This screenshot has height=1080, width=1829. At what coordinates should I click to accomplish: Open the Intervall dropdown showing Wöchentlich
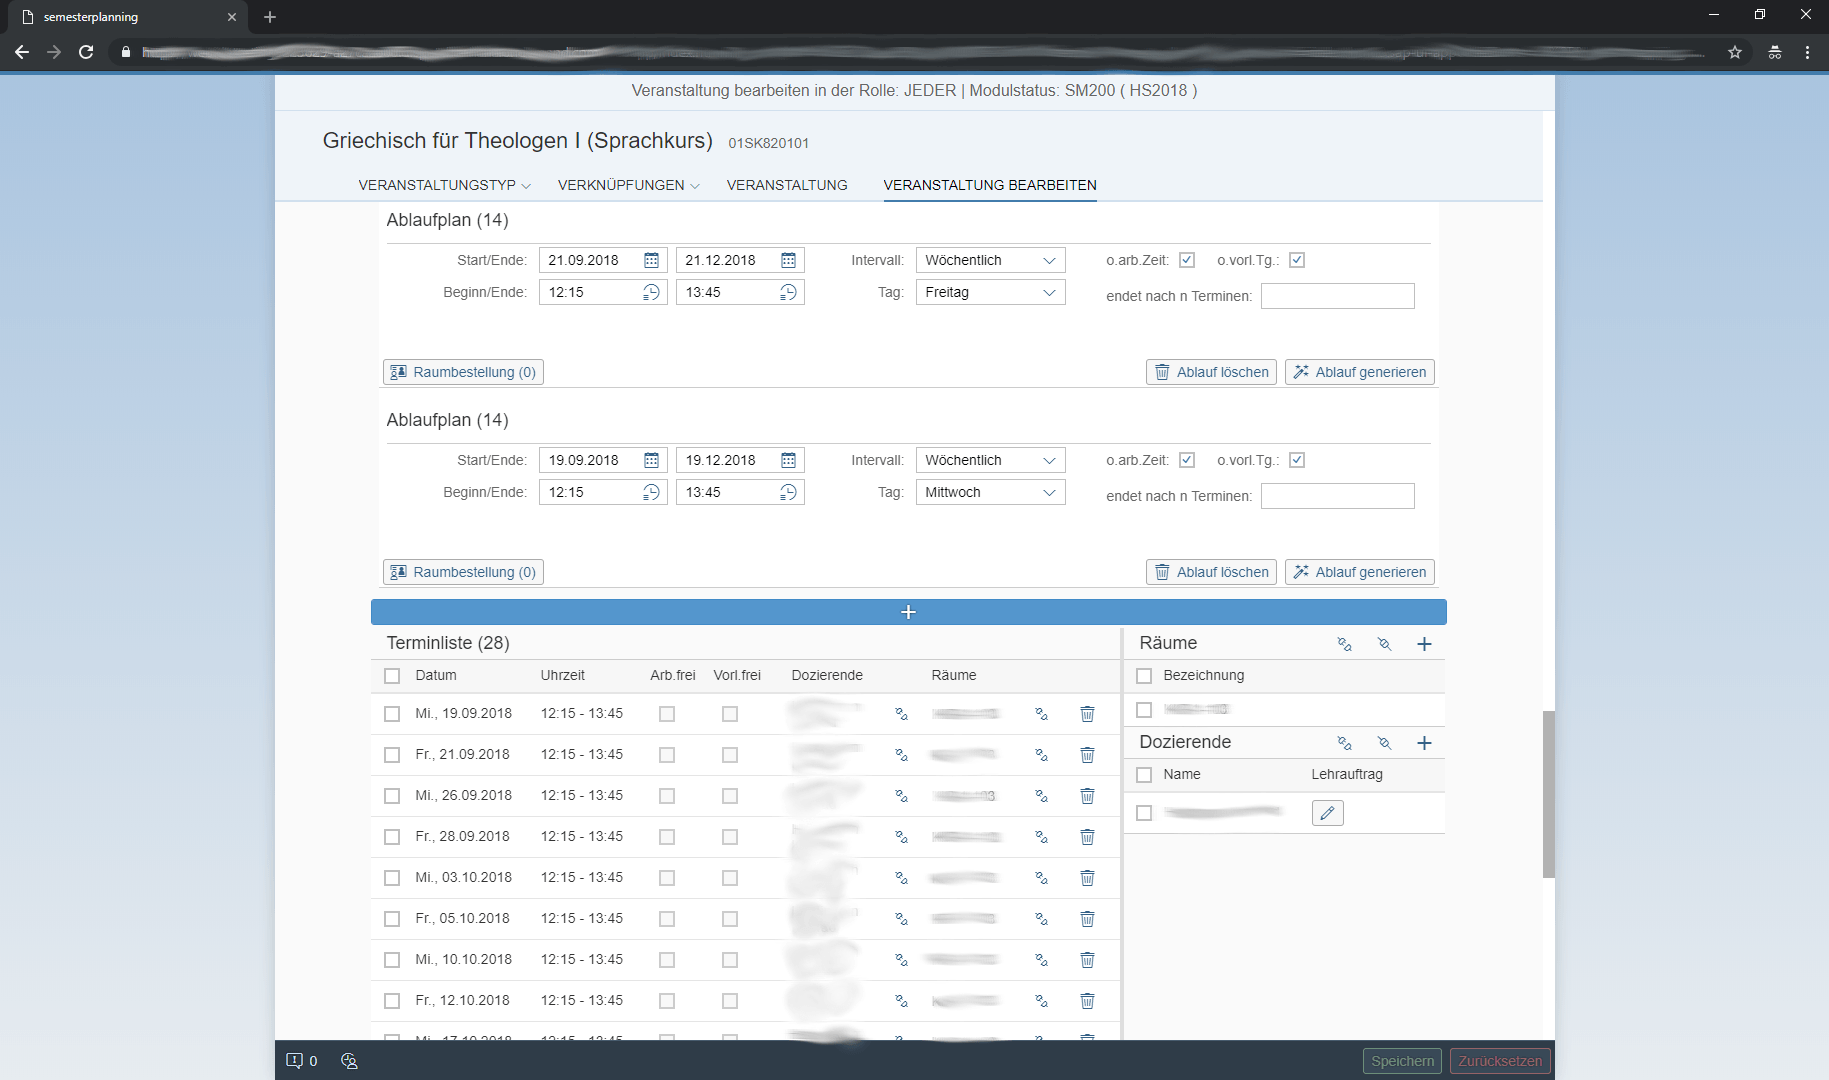[x=989, y=260]
